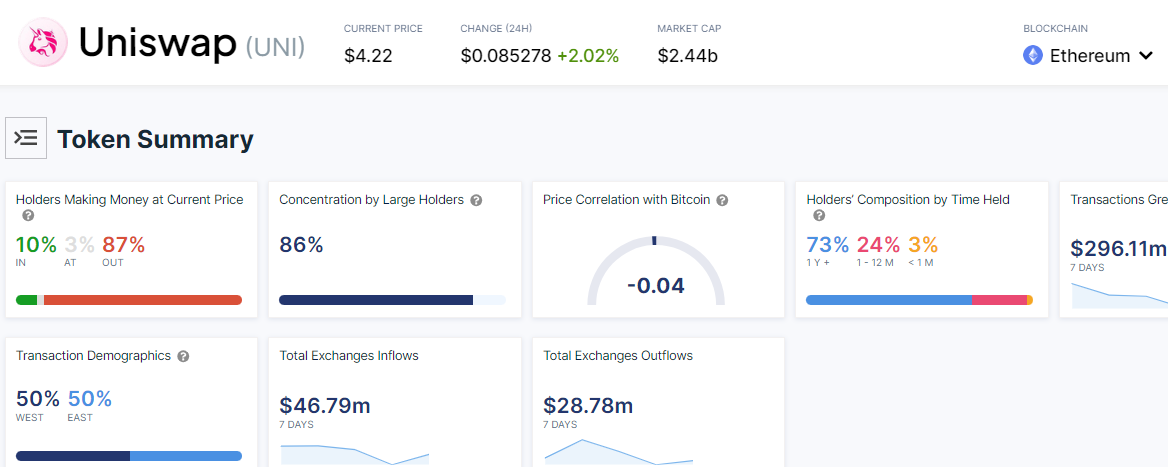The height and width of the screenshot is (467, 1168).
Task: Open help icon for Holders' Composition by Time Held
Action: coord(819,216)
